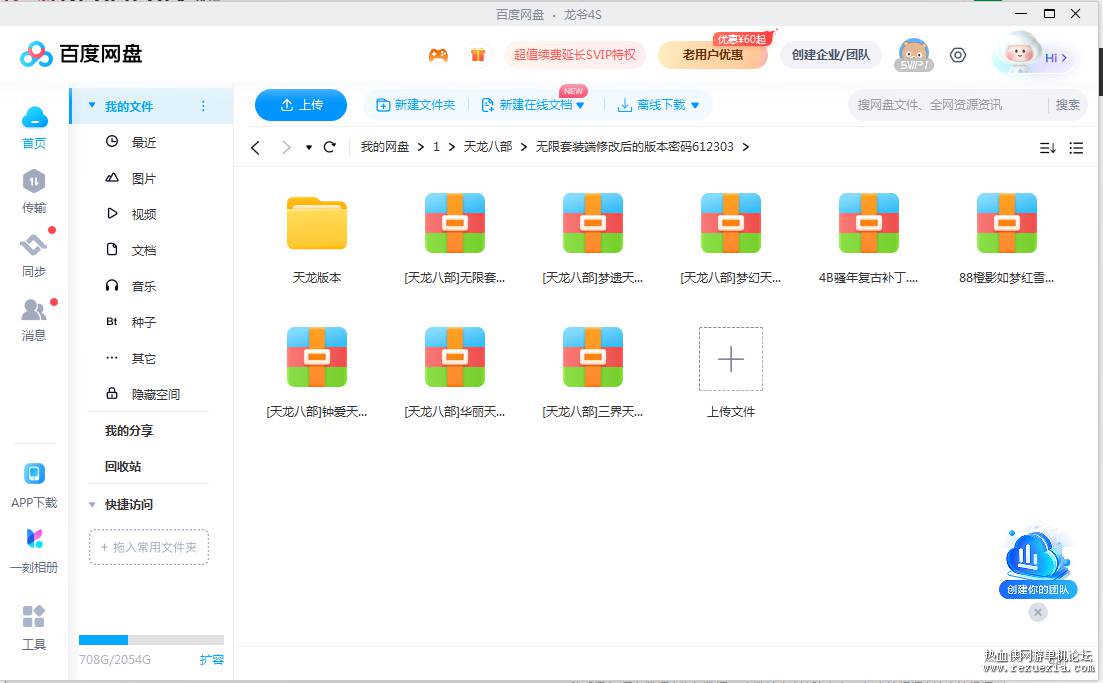Go back with the left arrow
The height and width of the screenshot is (683, 1103).
(255, 147)
